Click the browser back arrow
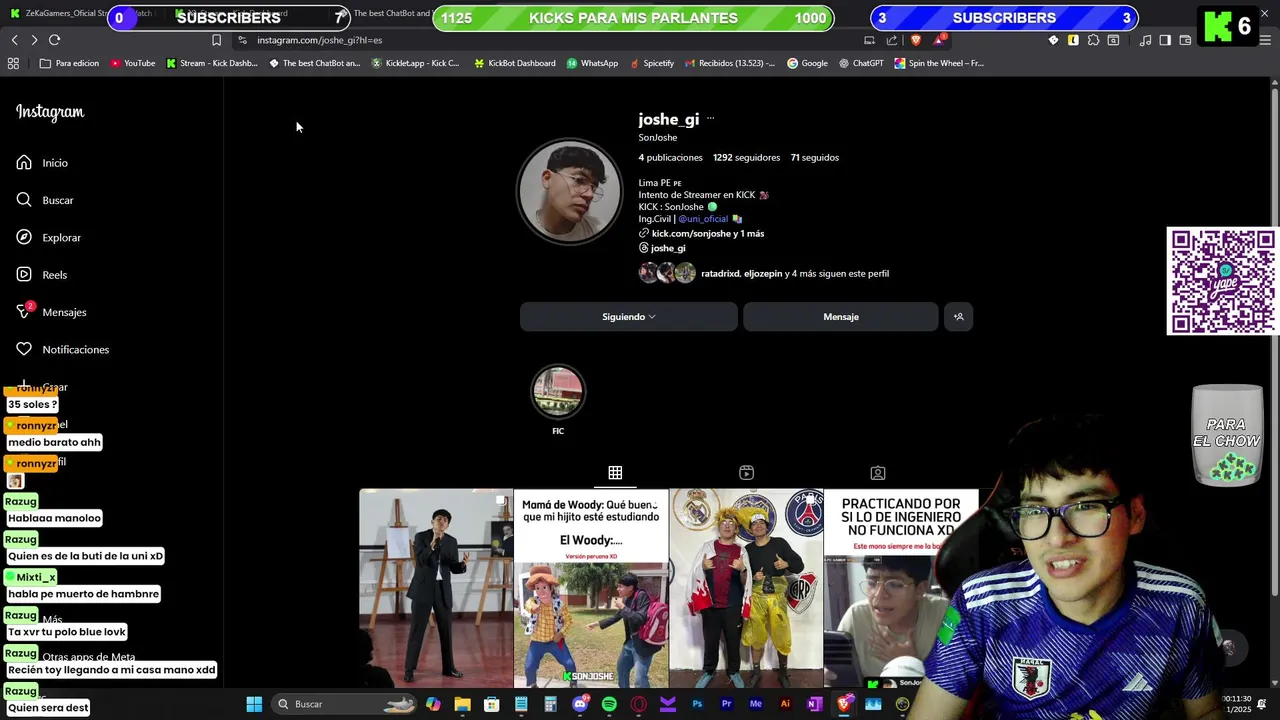The width and height of the screenshot is (1280, 720). 15,40
